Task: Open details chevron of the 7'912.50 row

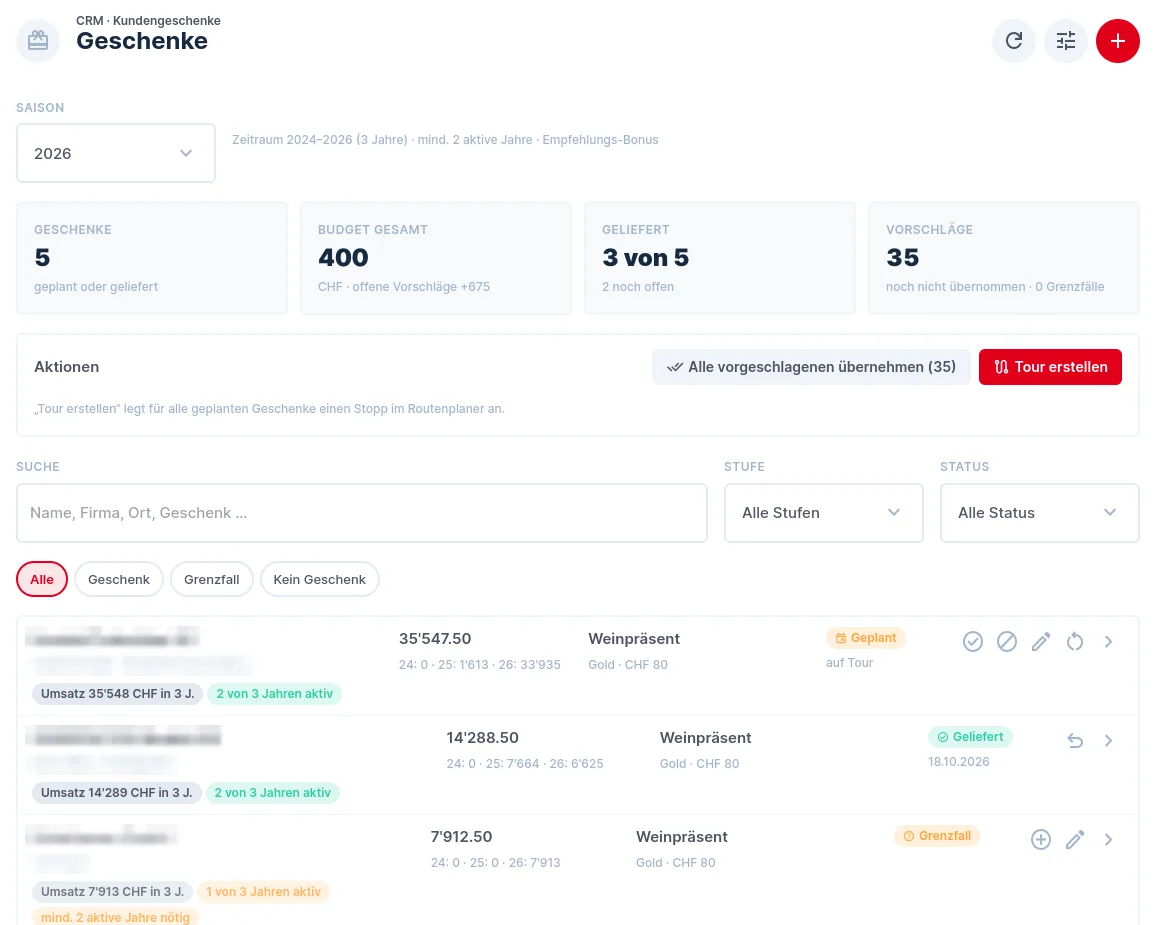Action: point(1108,839)
